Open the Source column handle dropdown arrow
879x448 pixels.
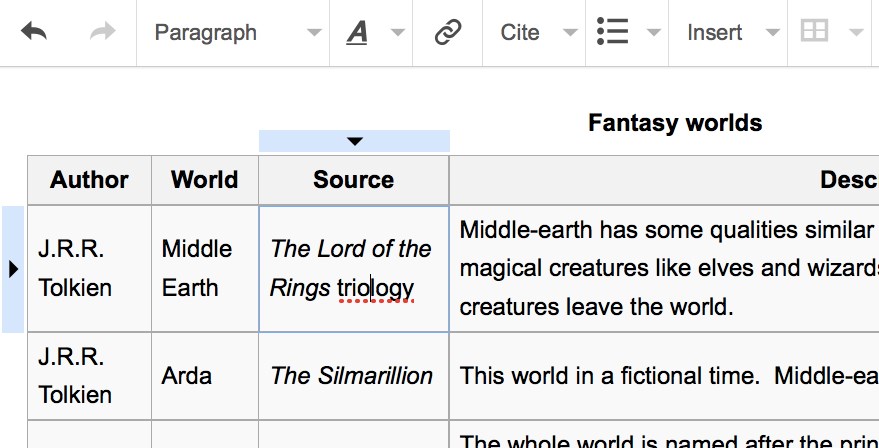coord(354,141)
